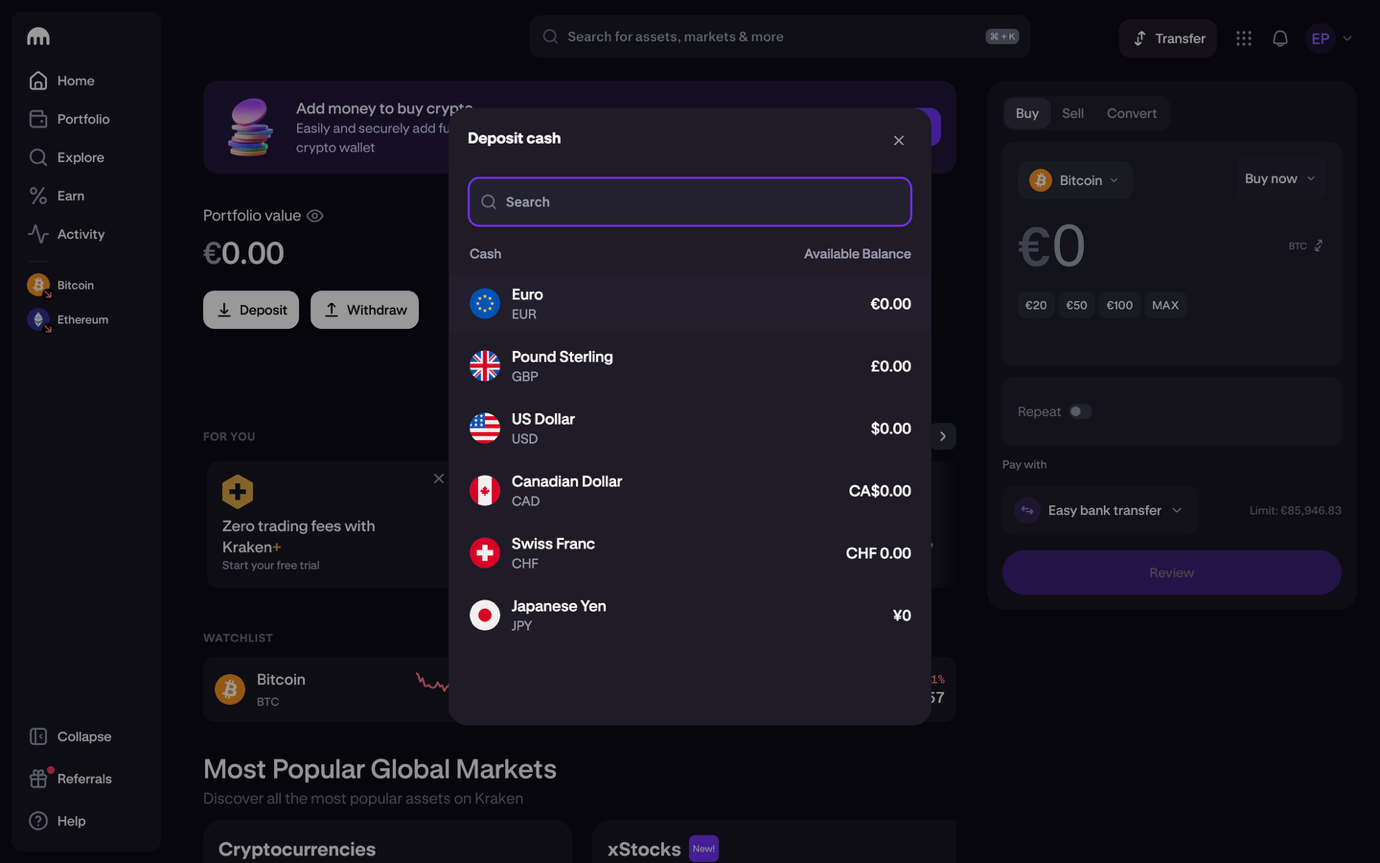This screenshot has width=1380, height=863.
Task: Open the Activity page from the sidebar
Action: pos(81,234)
